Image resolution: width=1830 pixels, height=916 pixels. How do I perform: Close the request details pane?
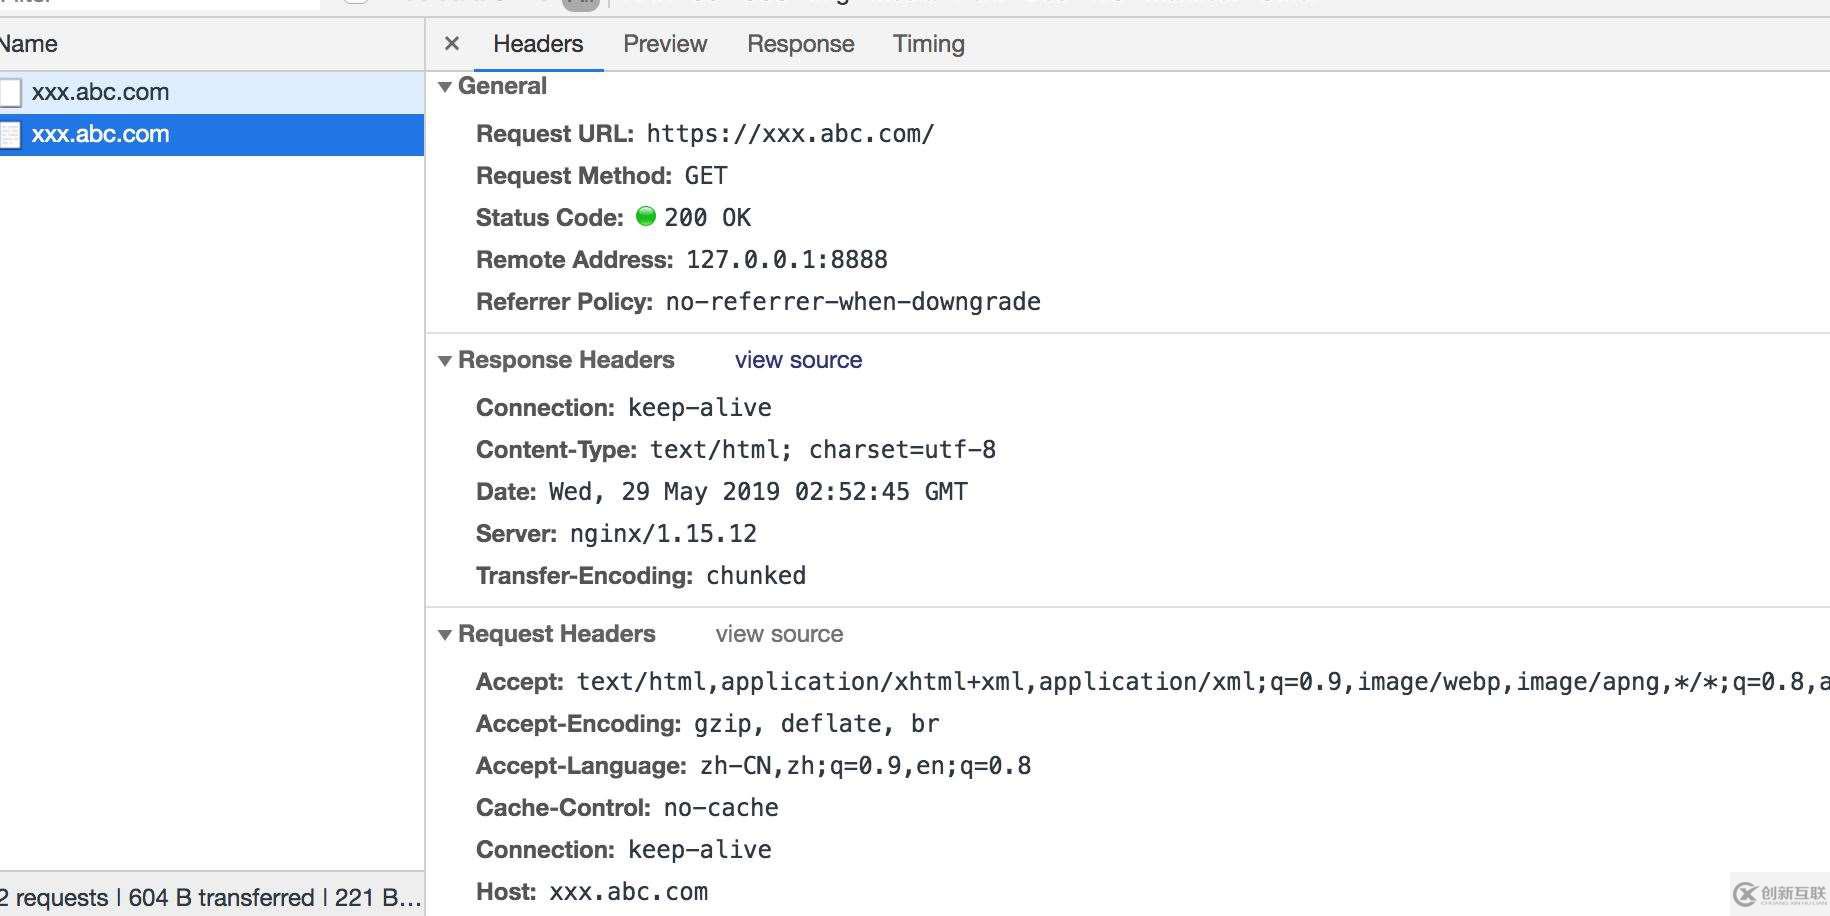point(452,43)
